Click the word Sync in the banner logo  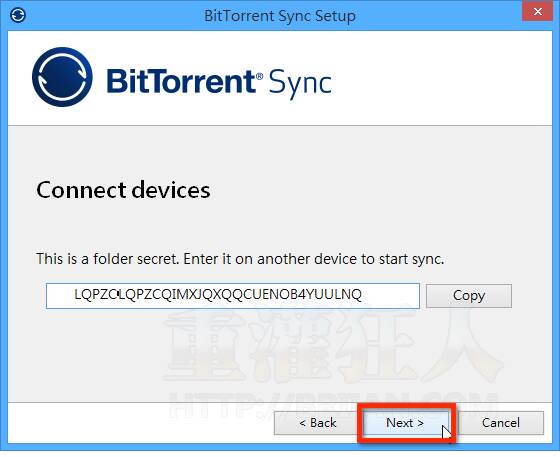pyautogui.click(x=300, y=84)
